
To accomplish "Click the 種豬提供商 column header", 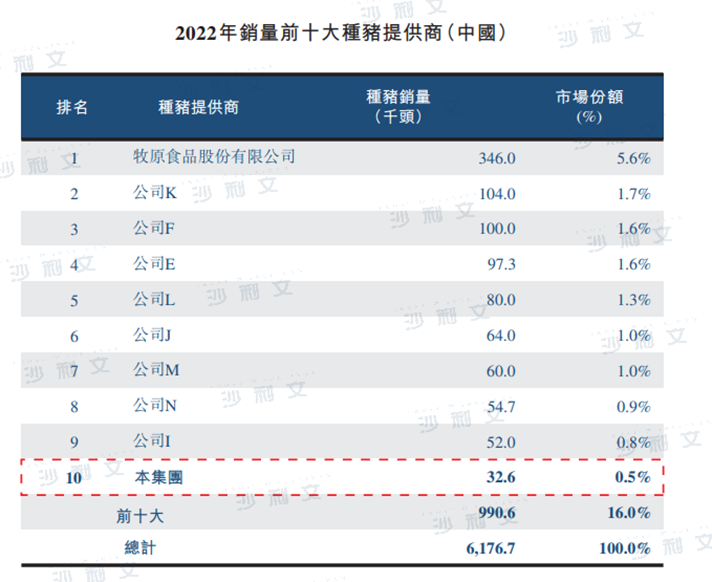I will pyautogui.click(x=198, y=108).
